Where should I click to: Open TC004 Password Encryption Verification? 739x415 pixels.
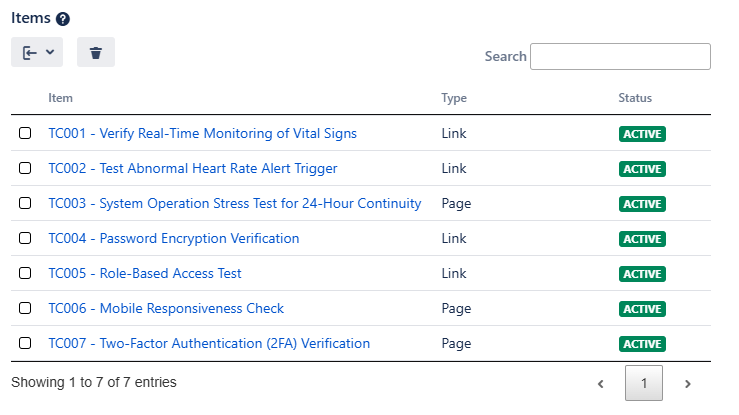point(174,239)
